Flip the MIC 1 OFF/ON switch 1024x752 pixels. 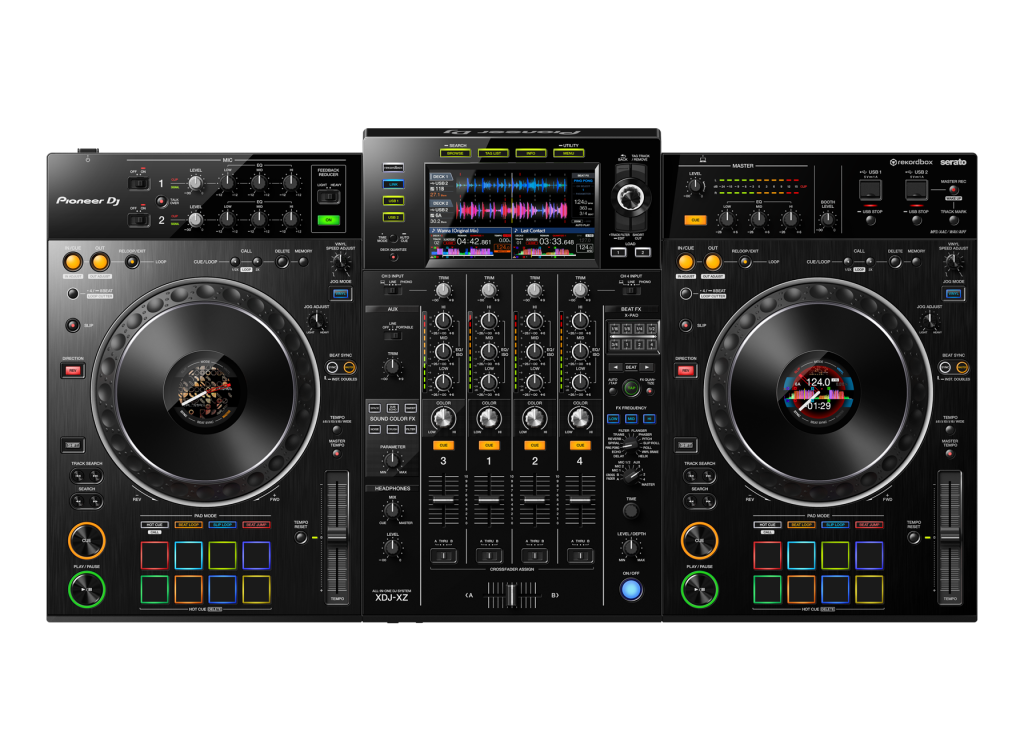coord(138,183)
